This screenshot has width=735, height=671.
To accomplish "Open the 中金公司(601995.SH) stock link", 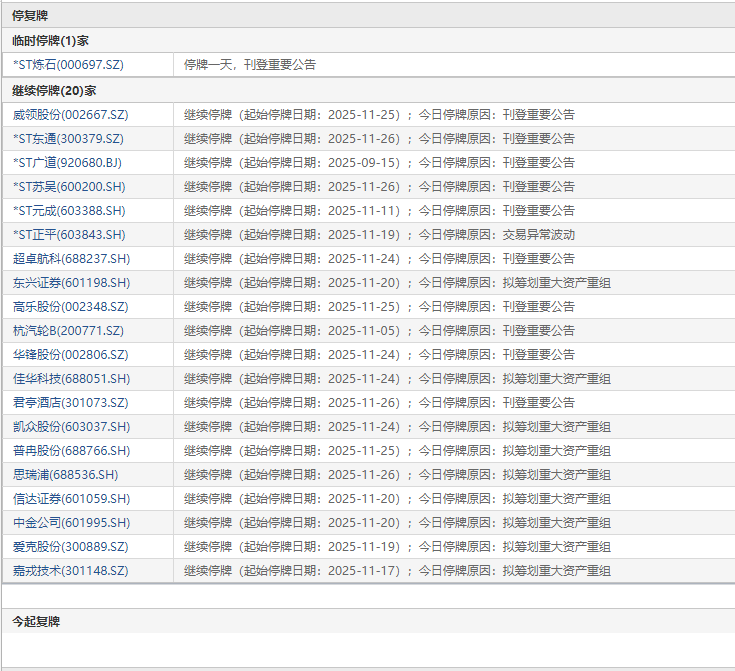I will click(71, 522).
